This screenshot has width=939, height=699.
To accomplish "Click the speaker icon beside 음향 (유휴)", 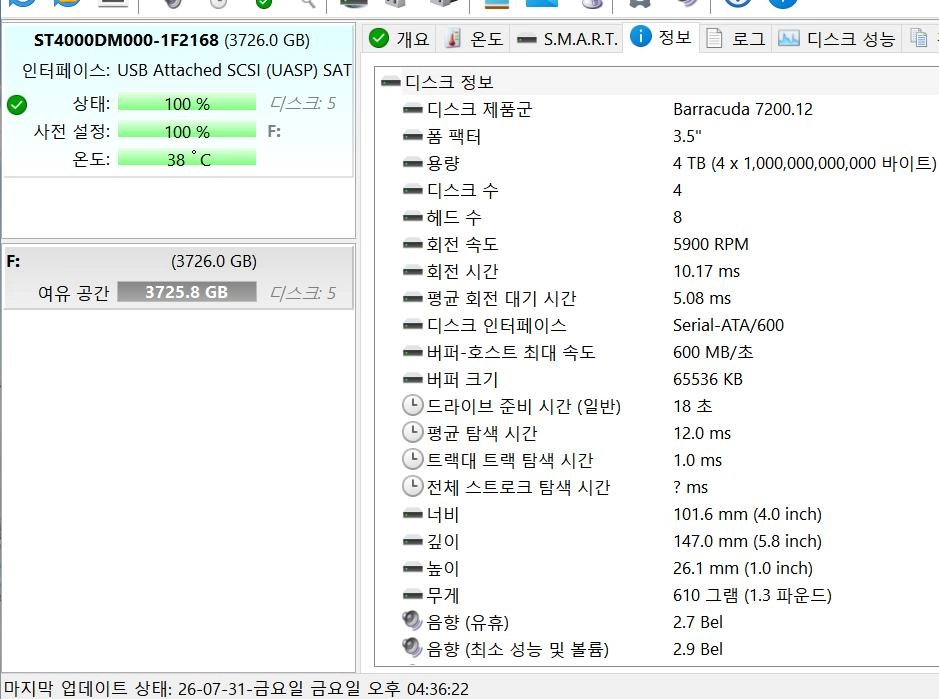I will pyautogui.click(x=413, y=621).
